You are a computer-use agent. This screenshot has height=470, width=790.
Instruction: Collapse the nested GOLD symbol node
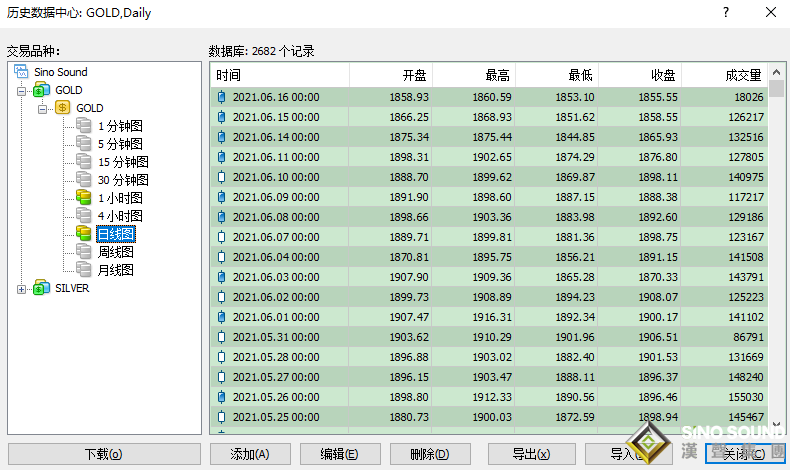pos(42,108)
